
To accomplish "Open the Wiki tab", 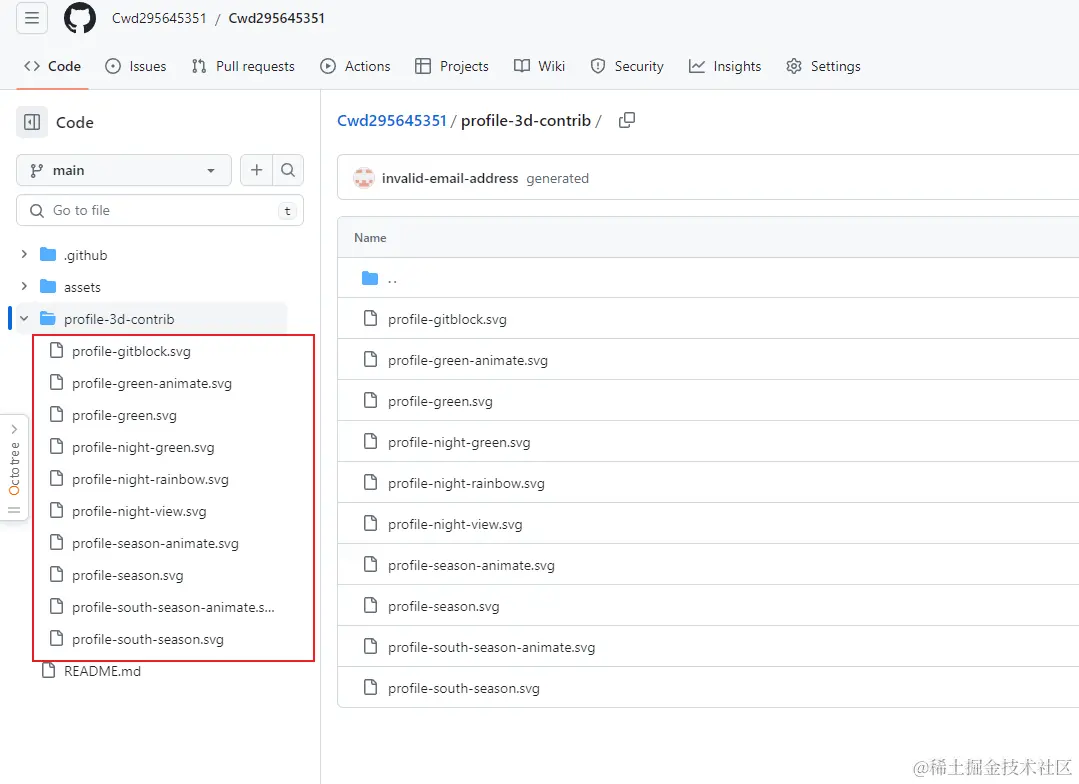I will 540,66.
